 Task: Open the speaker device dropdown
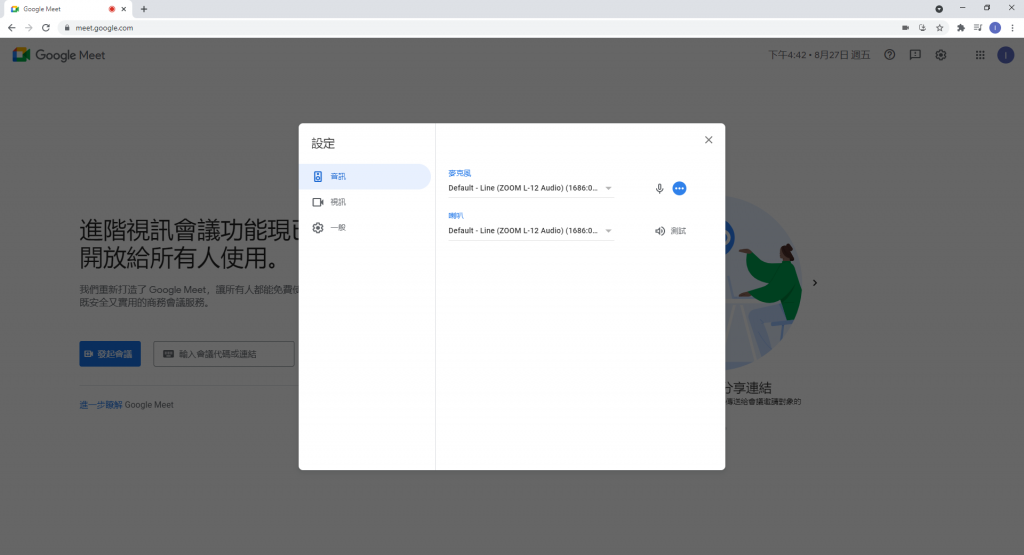coord(530,230)
